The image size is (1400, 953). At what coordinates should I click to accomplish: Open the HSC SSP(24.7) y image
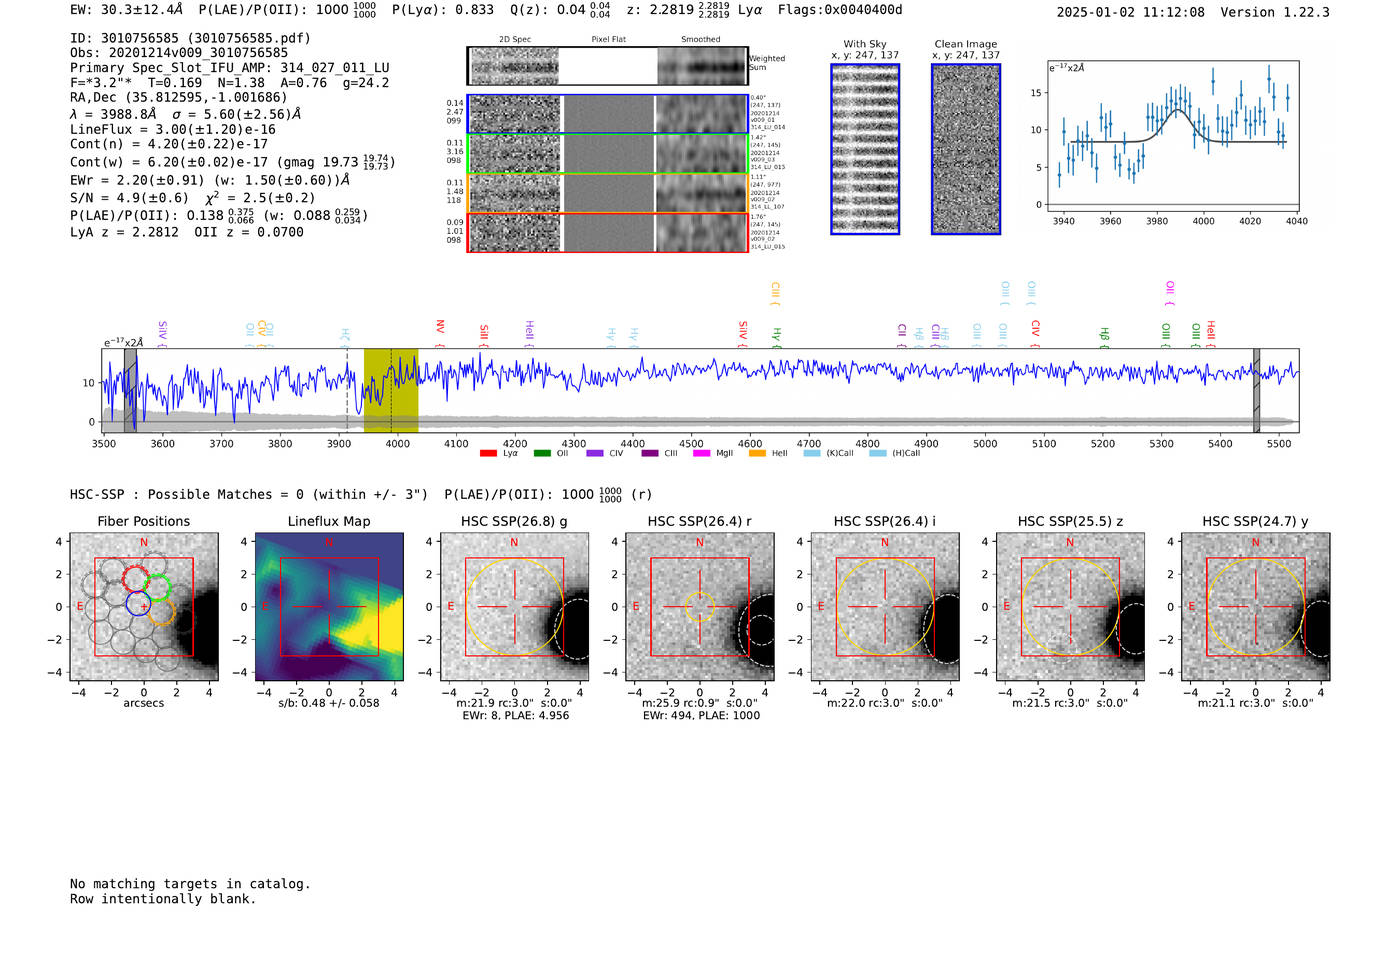[x=1256, y=607]
